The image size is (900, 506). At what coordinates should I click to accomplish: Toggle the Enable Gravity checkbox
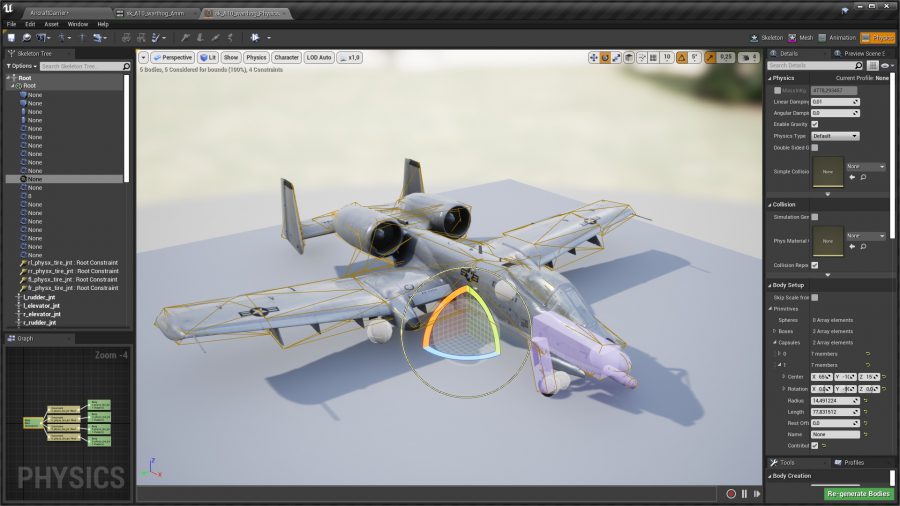(x=814, y=124)
